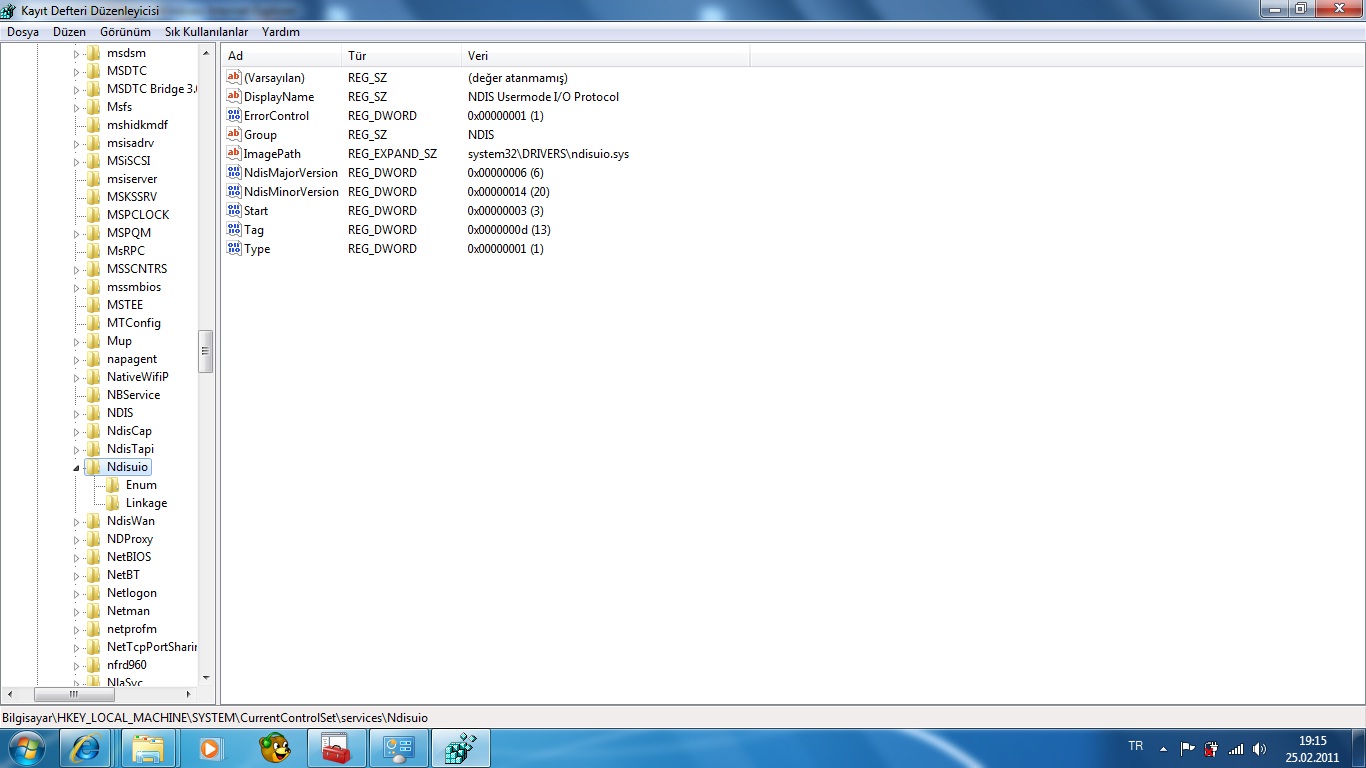Click the 0x0000000d (13) data cell
The width and height of the screenshot is (1366, 768).
[509, 230]
